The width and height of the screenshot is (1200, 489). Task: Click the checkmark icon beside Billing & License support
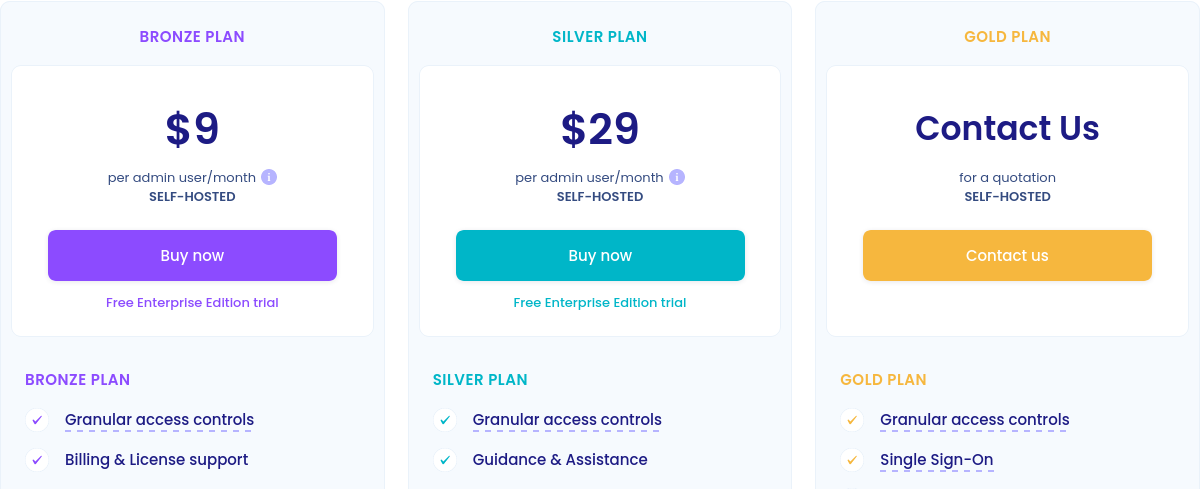[x=38, y=460]
